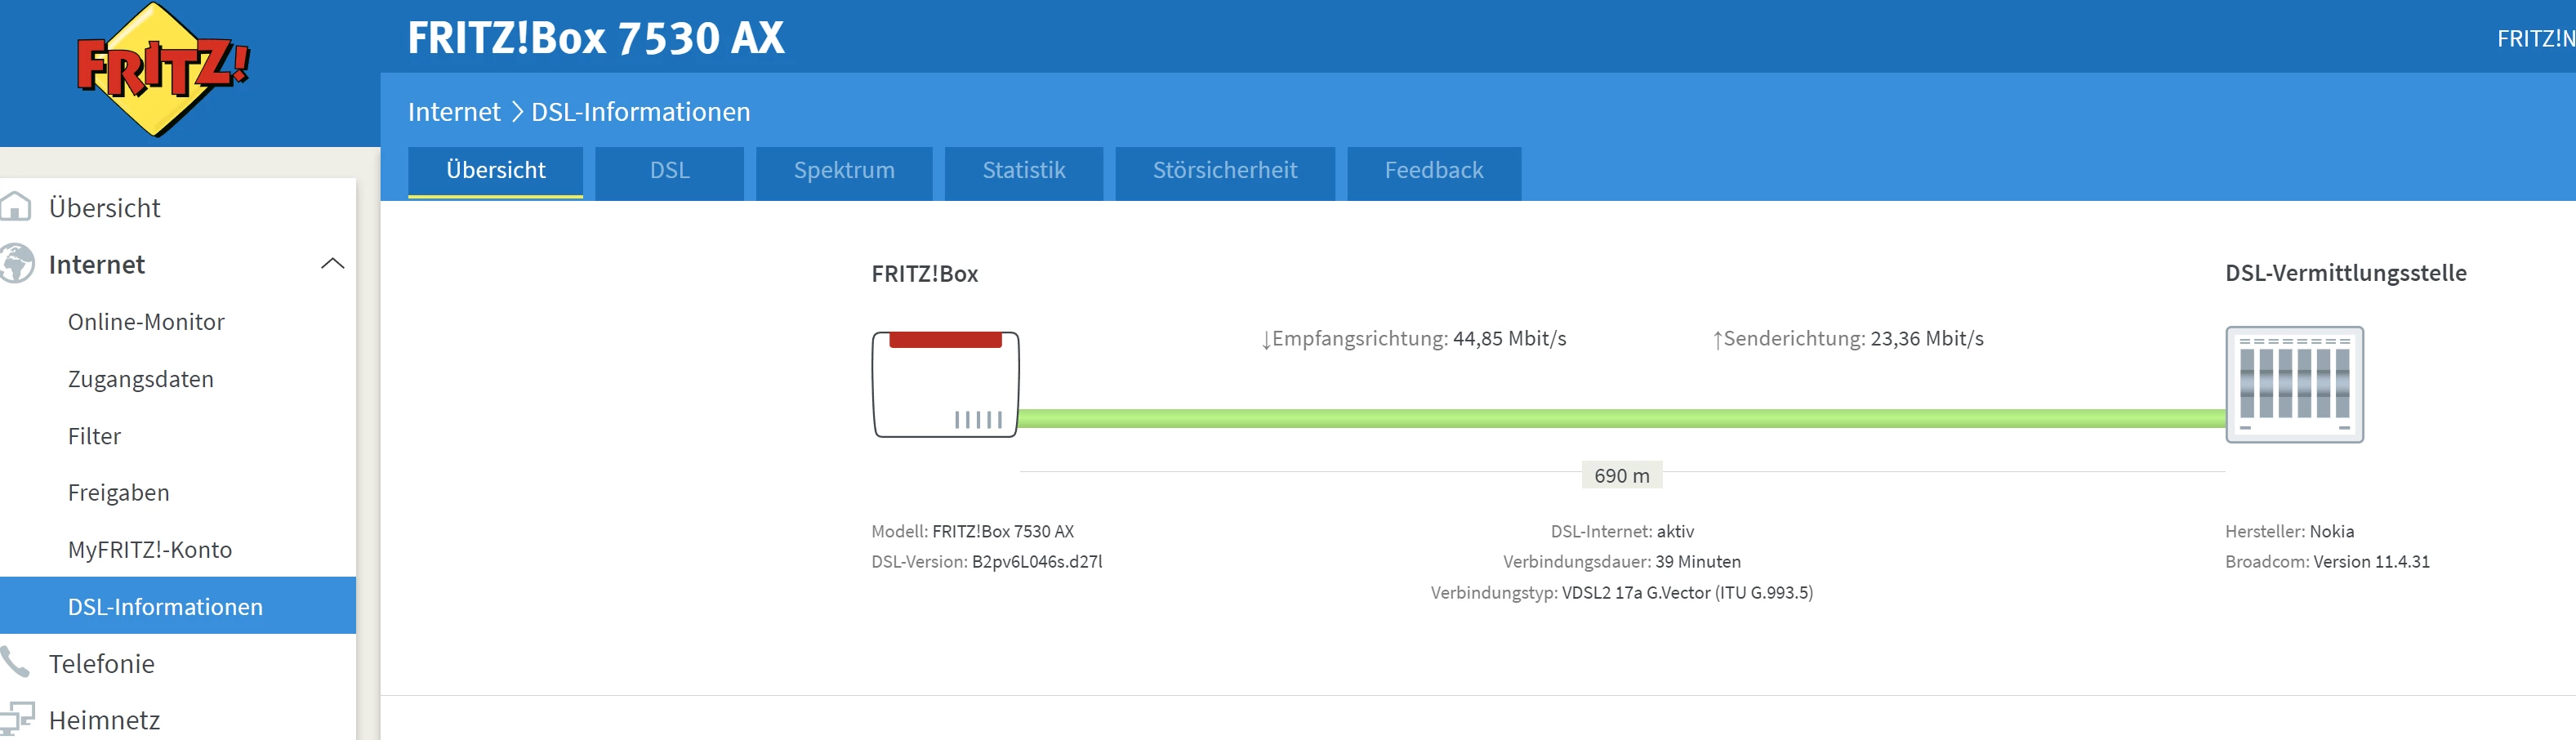Click the FRITZ! logo

pyautogui.click(x=163, y=69)
